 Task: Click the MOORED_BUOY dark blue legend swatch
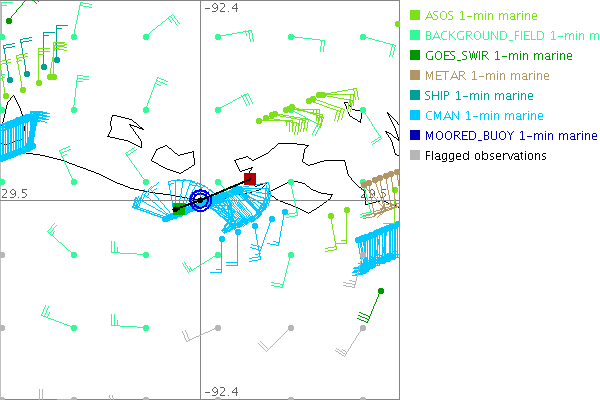click(x=415, y=136)
